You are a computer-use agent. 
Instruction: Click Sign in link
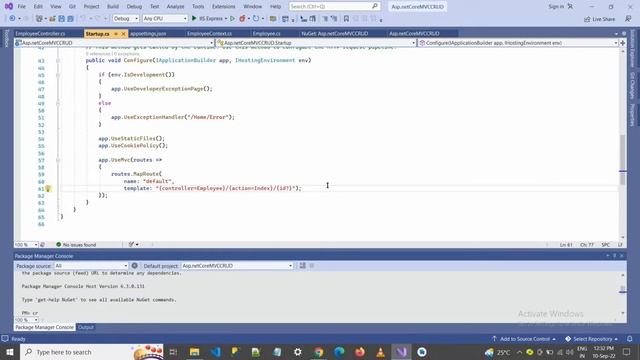556,7
